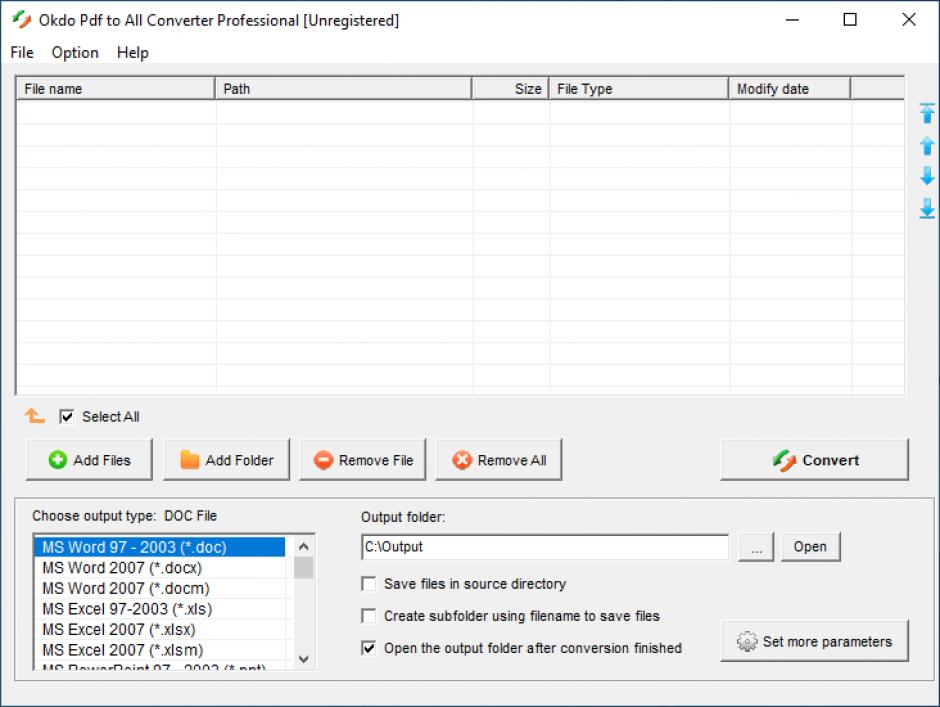Click output type list scroll up arrow
Screen dimensions: 940x707
pyautogui.click(x=303, y=546)
